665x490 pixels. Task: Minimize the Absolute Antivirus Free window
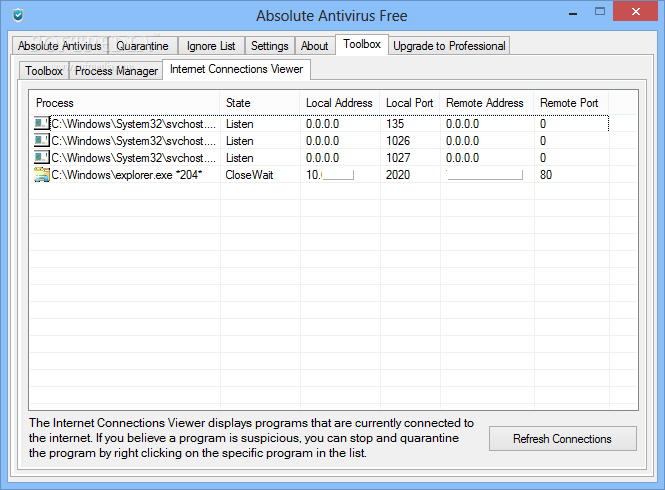573,13
